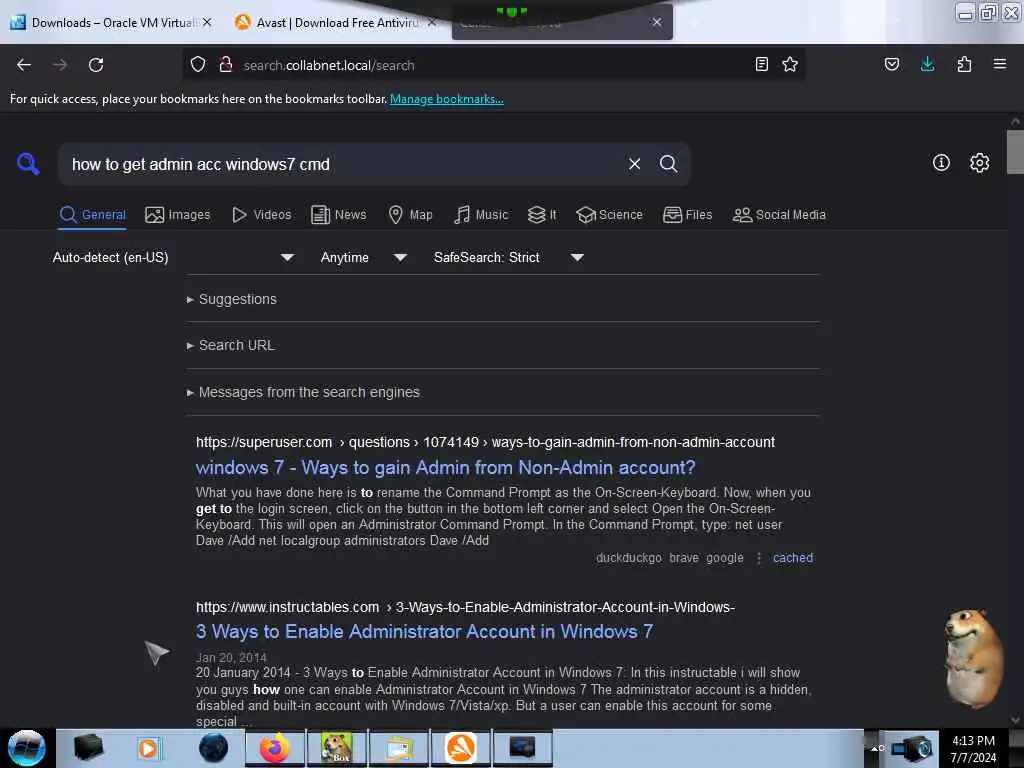Open the Box hamster taskbar icon
1024x768 pixels.
[x=336, y=748]
